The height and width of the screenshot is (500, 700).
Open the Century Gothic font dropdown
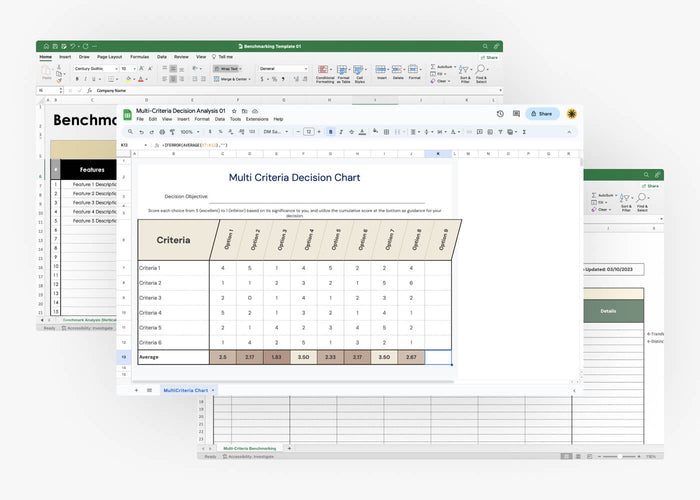[95, 69]
